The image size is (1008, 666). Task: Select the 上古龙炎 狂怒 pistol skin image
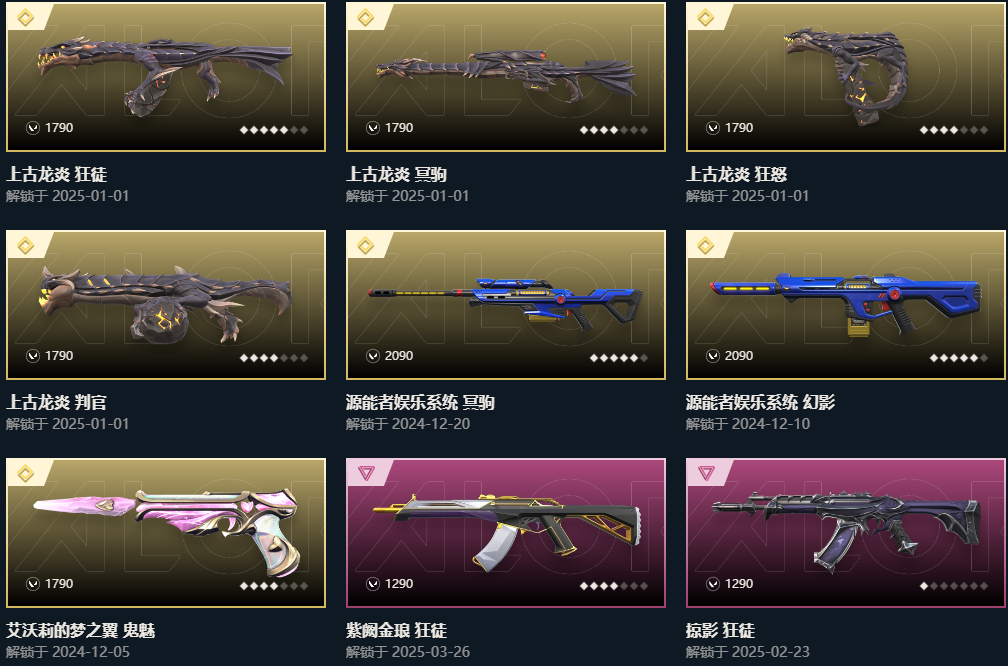846,75
